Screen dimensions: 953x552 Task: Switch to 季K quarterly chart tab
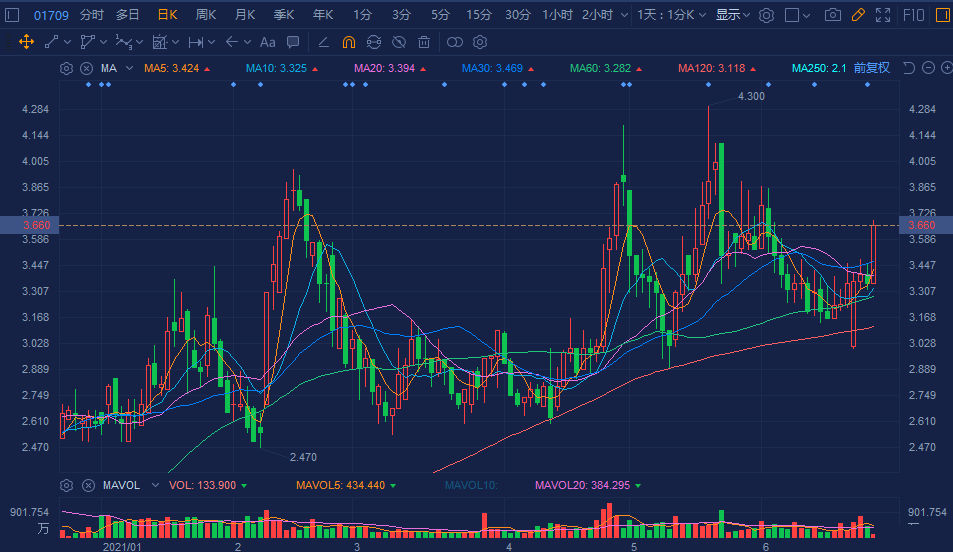[x=284, y=15]
